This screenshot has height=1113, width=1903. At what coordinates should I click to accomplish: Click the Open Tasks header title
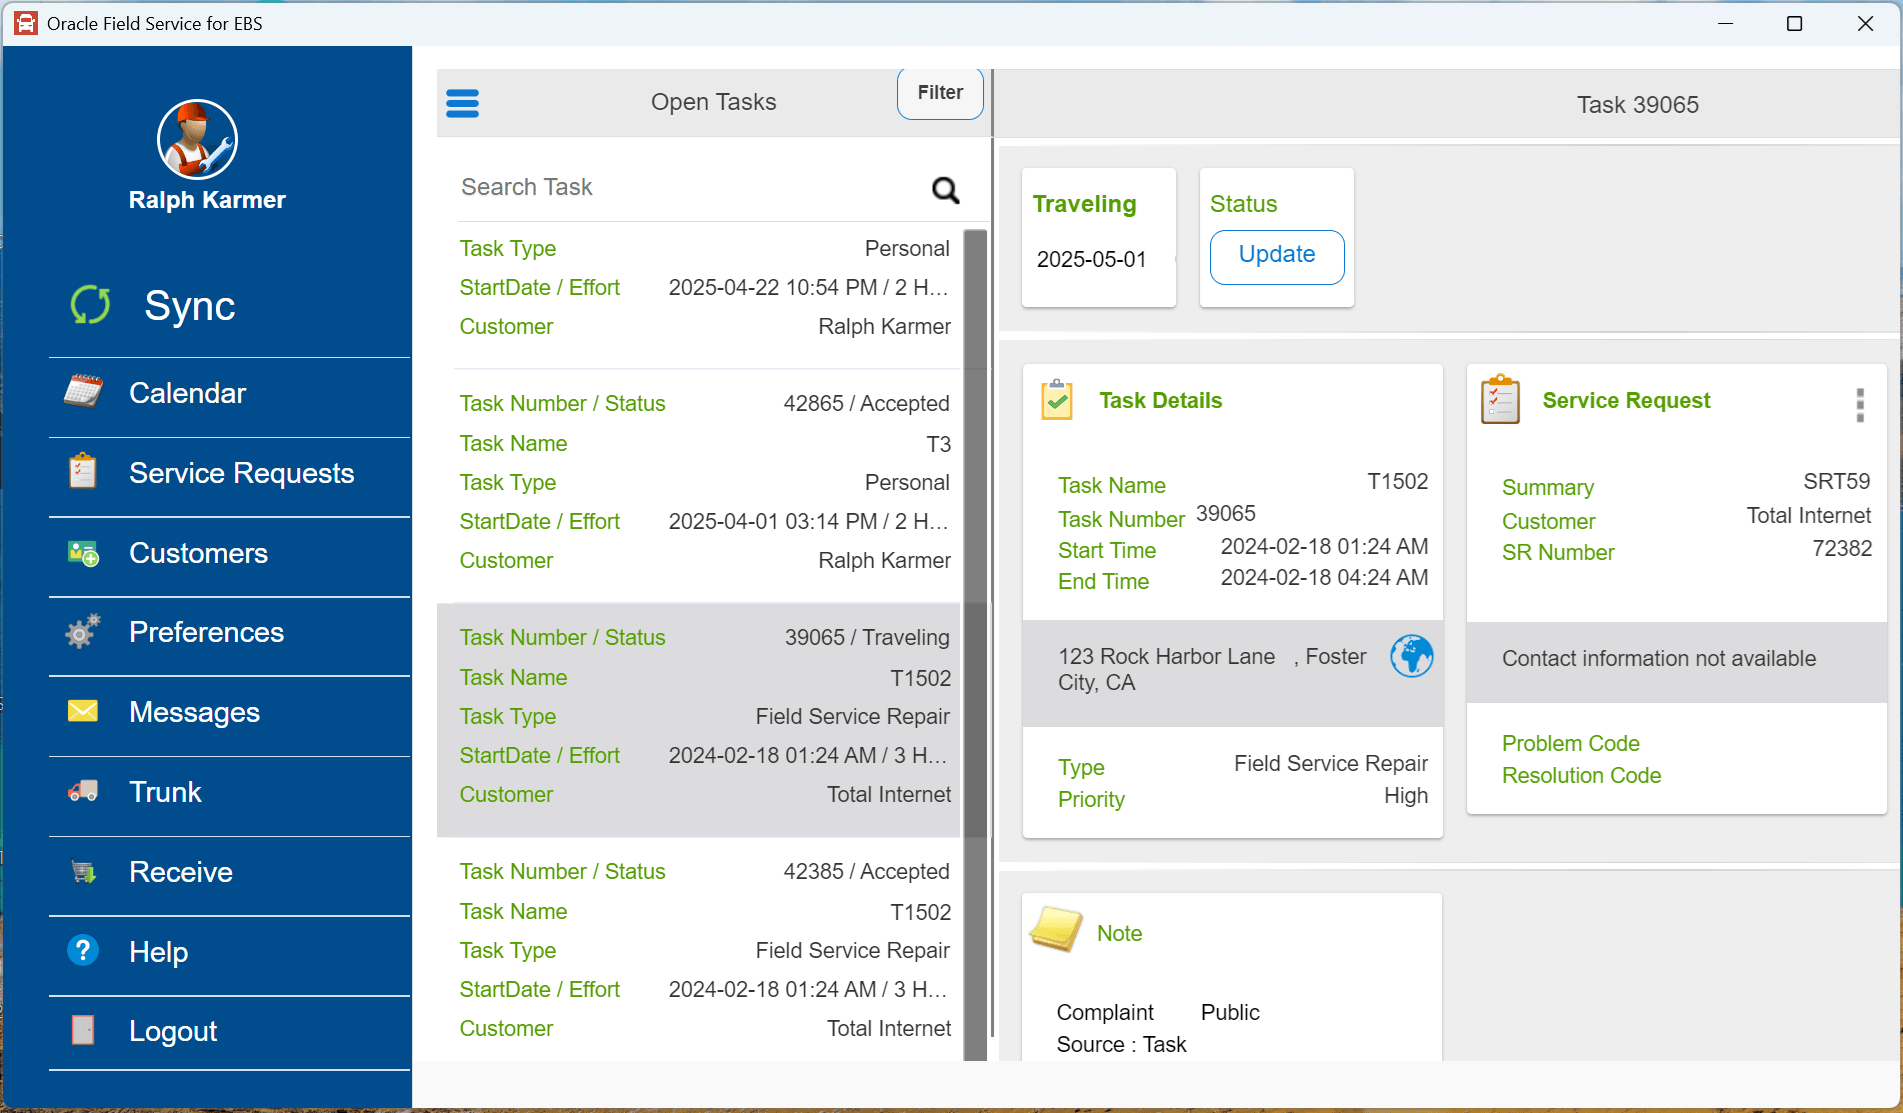point(713,102)
